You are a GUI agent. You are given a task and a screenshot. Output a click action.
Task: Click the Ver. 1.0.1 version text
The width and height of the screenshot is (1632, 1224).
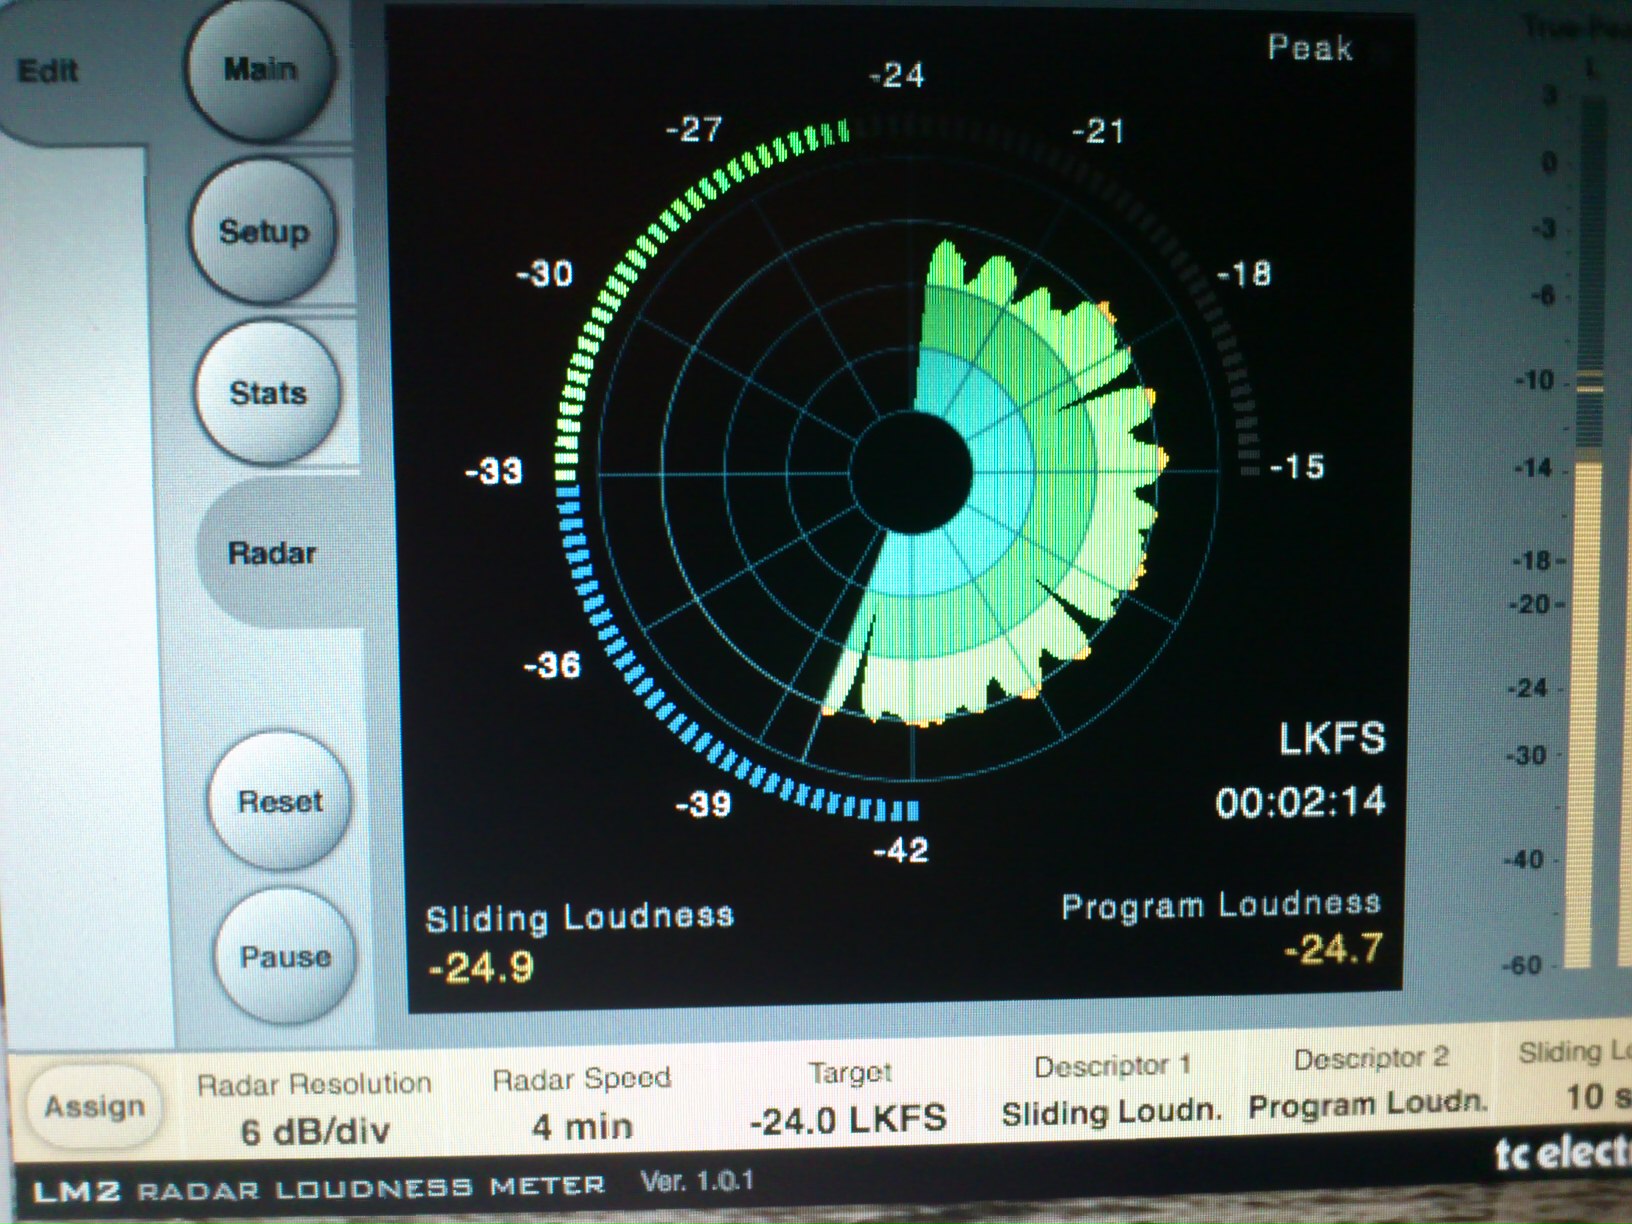[697, 1181]
